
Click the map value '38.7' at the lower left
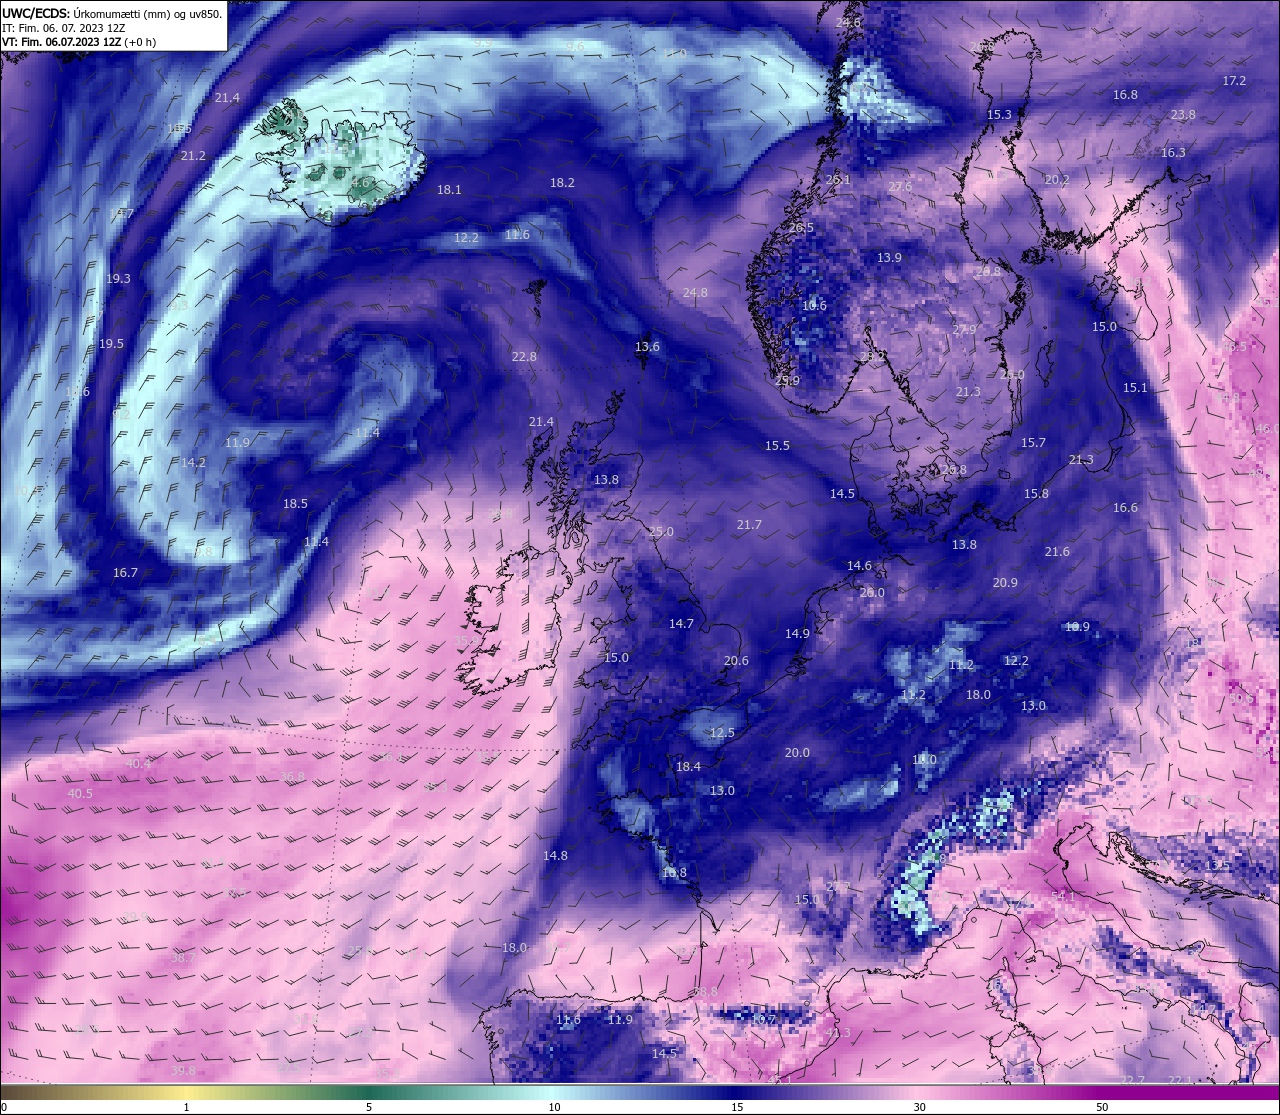coord(183,958)
